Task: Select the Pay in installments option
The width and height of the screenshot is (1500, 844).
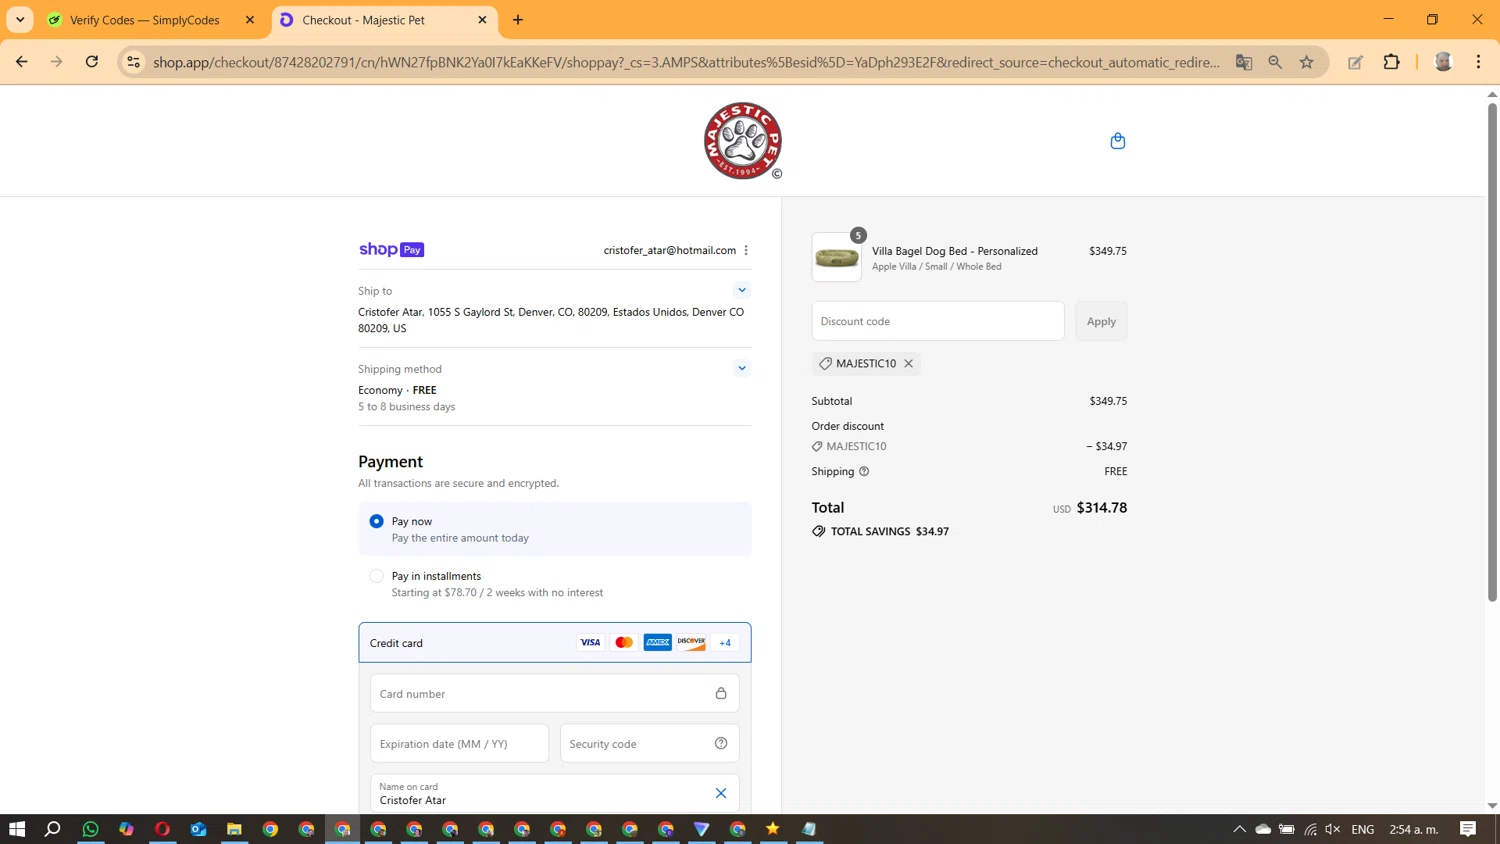Action: (x=376, y=576)
